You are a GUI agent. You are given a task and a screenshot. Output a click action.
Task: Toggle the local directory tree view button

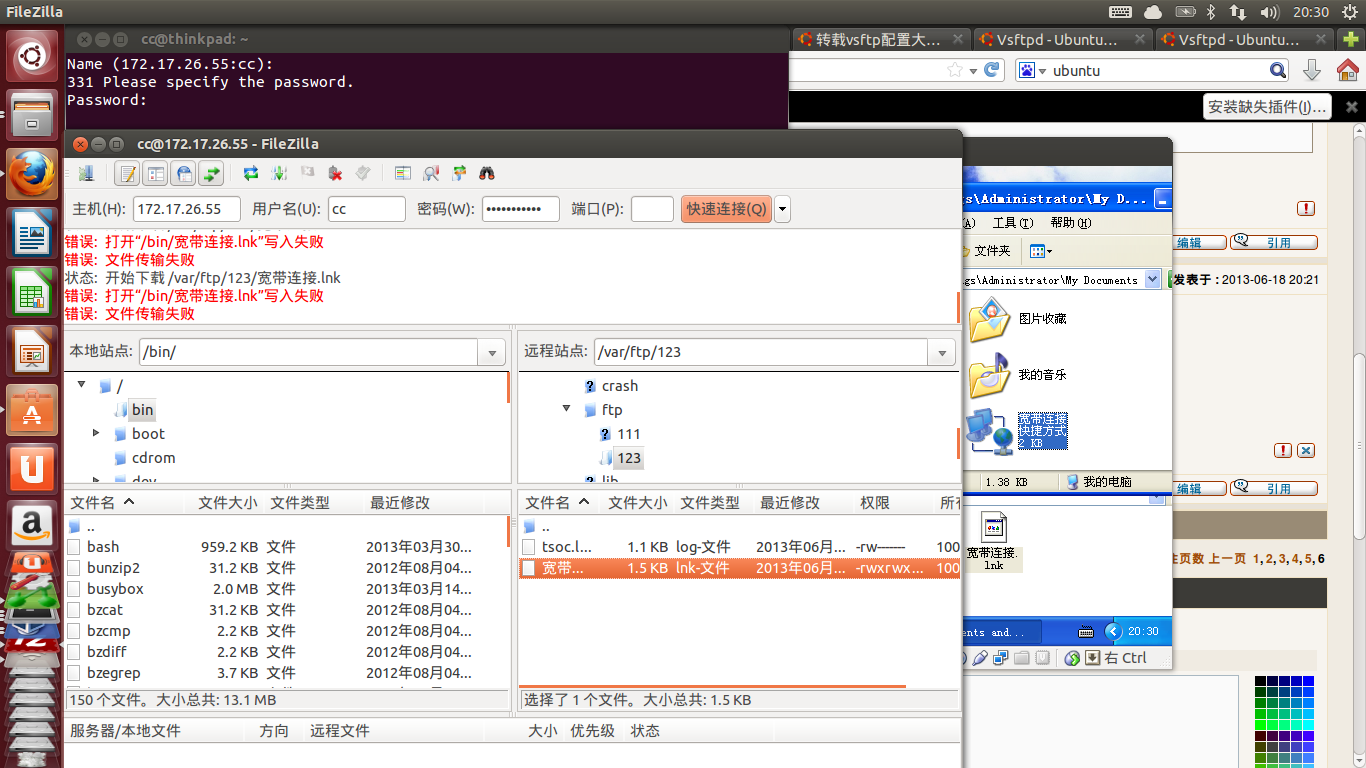click(155, 173)
